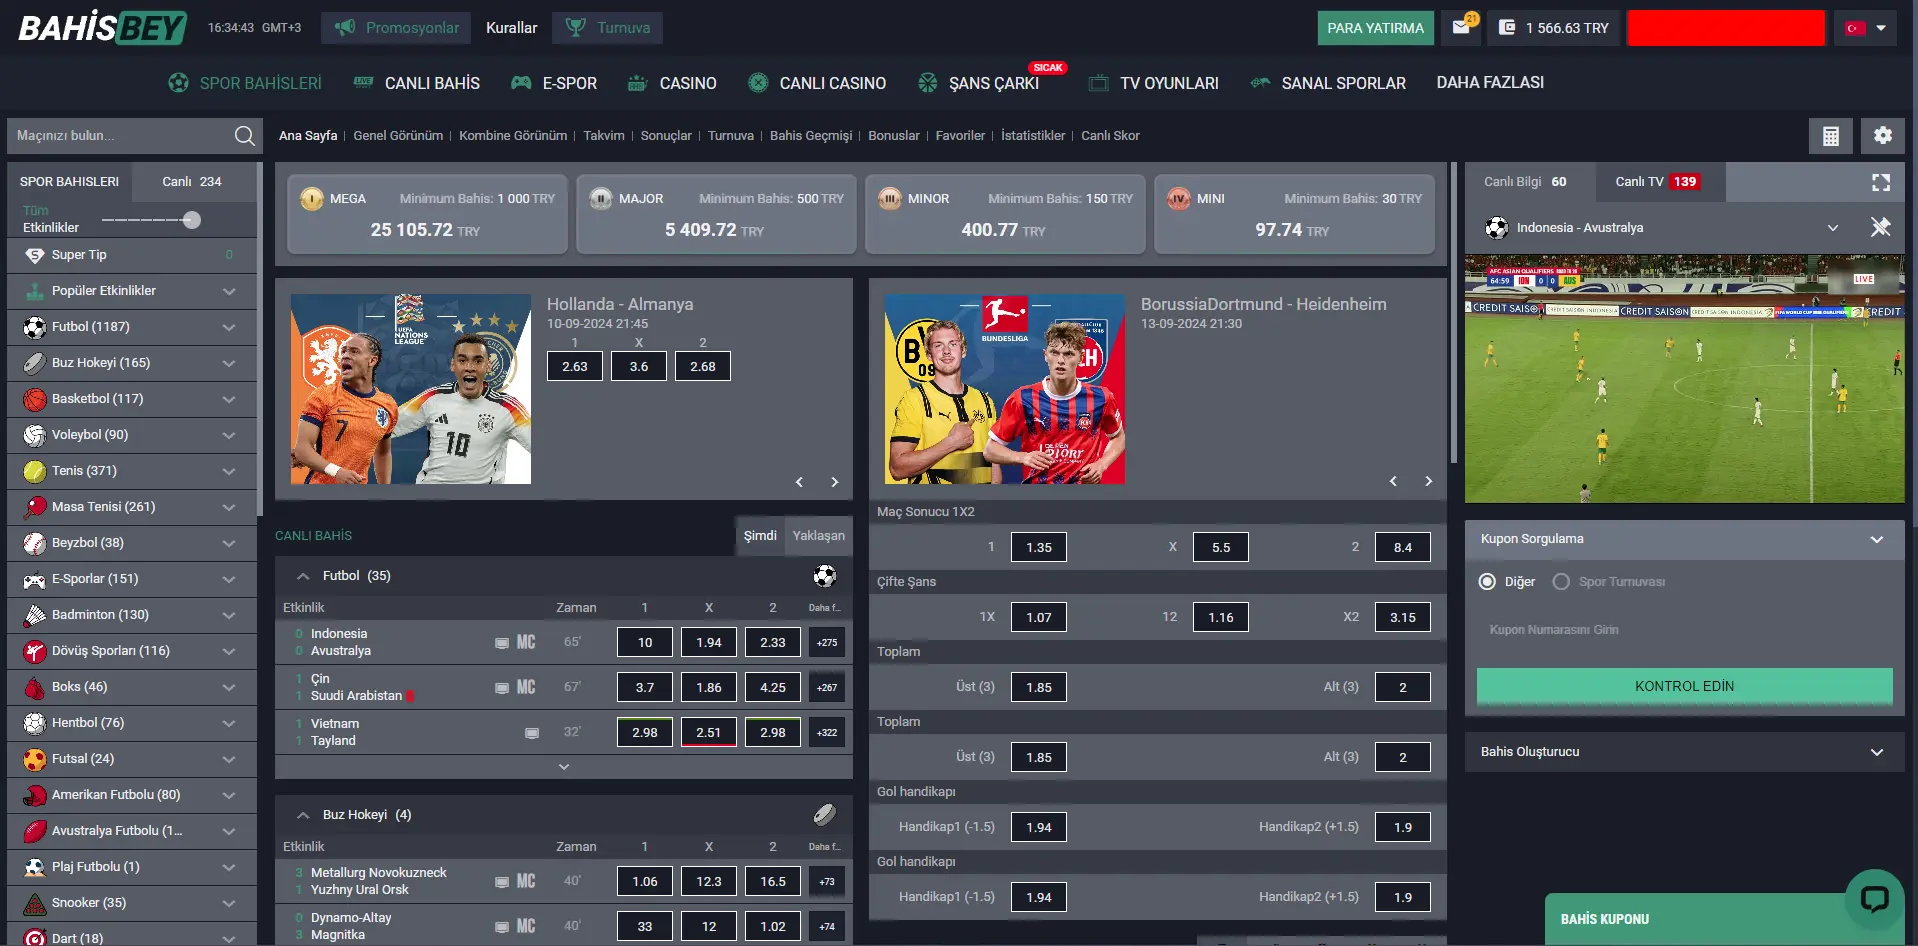Open the Indonesia - Avustralya match dropdown
The height and width of the screenshot is (946, 1918).
click(1833, 228)
